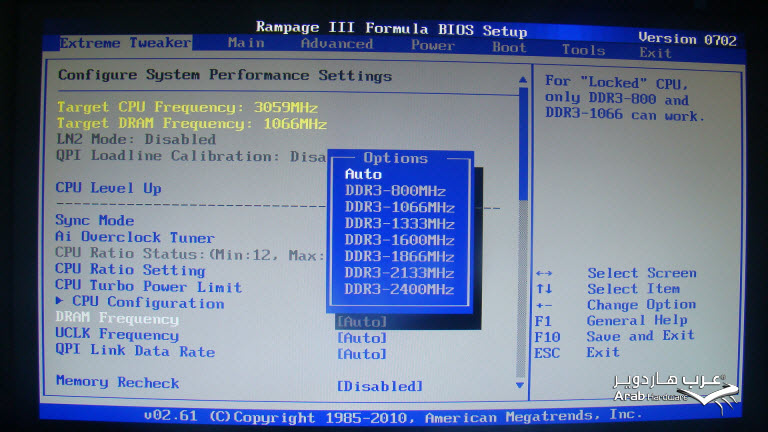Click CPU Ratio Status line
768x432 pixels.
(192, 254)
